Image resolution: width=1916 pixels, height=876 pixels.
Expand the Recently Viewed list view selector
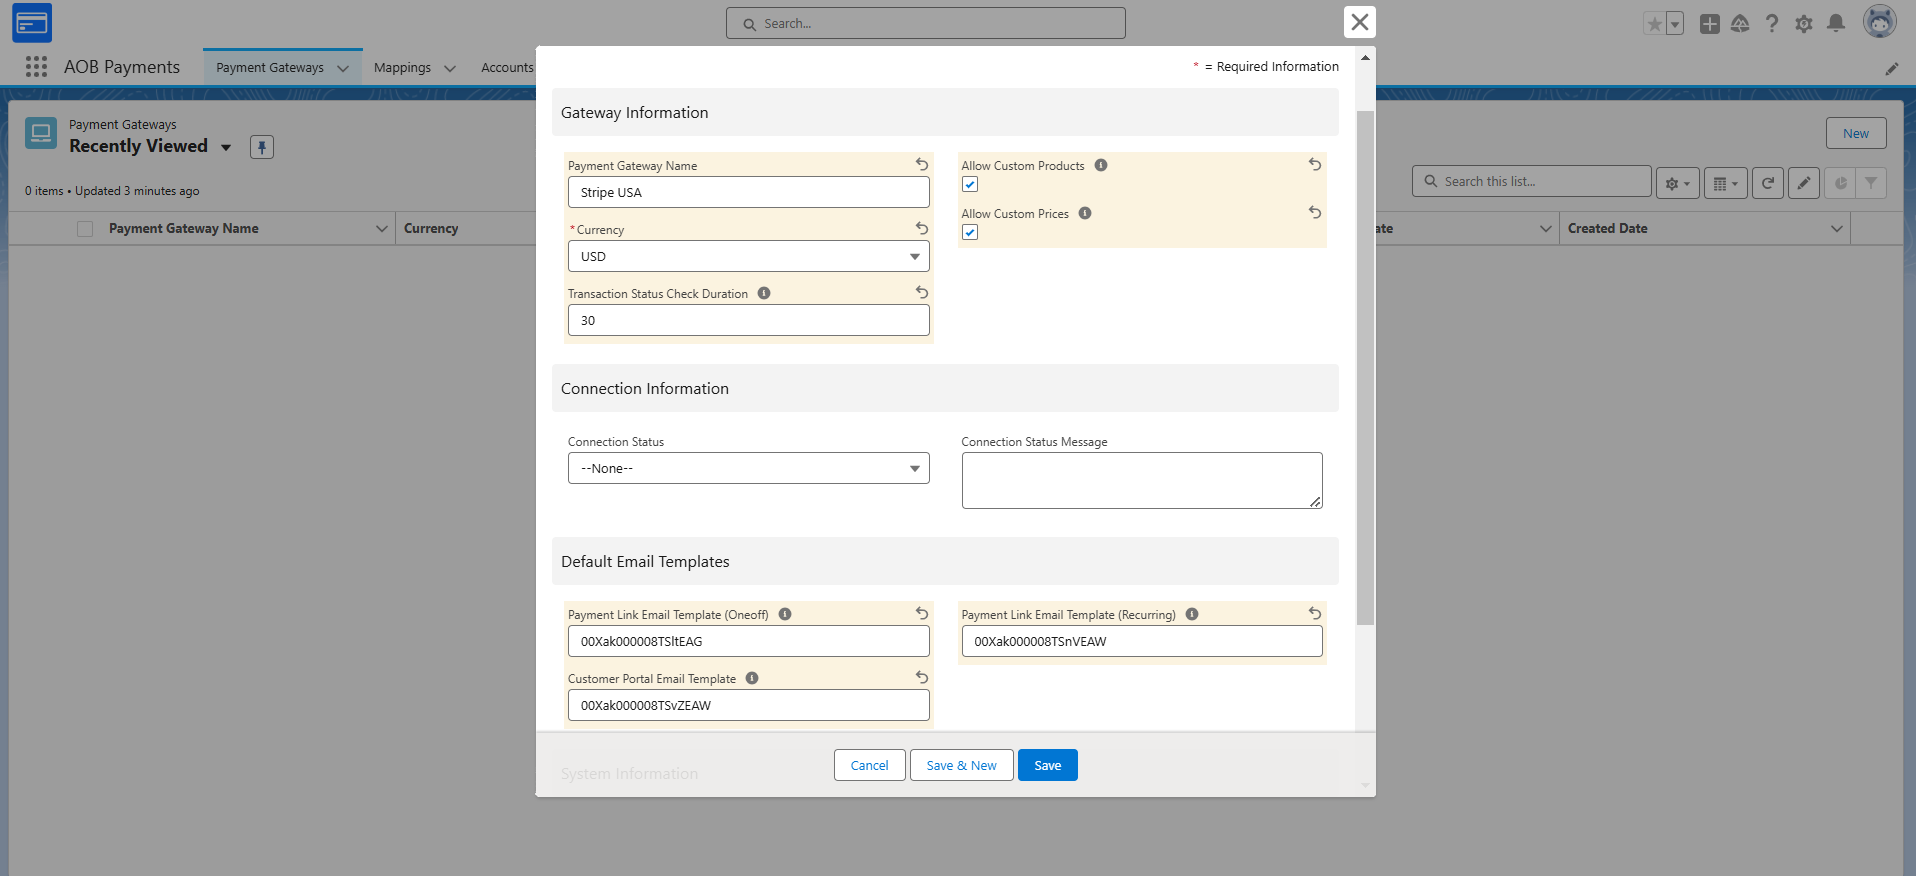(226, 147)
